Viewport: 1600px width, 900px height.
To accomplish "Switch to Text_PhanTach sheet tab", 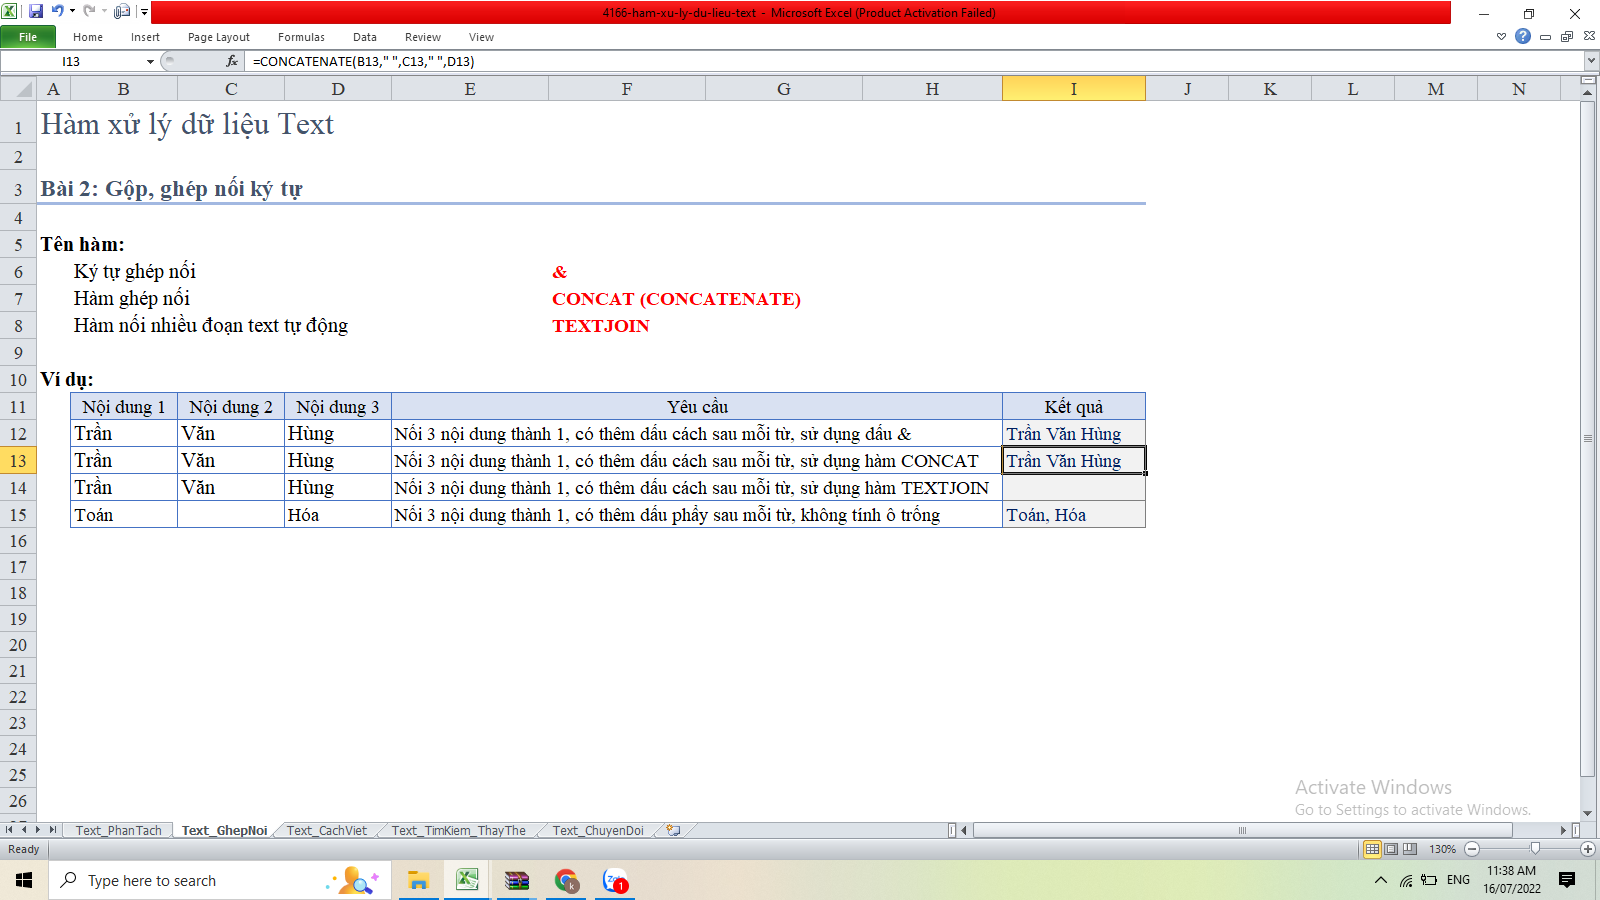I will tap(118, 830).
